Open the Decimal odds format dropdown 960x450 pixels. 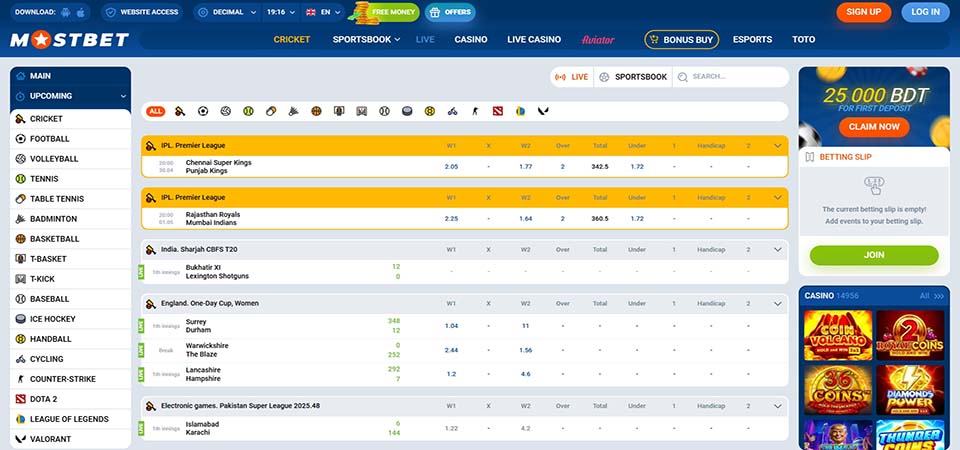click(x=227, y=12)
